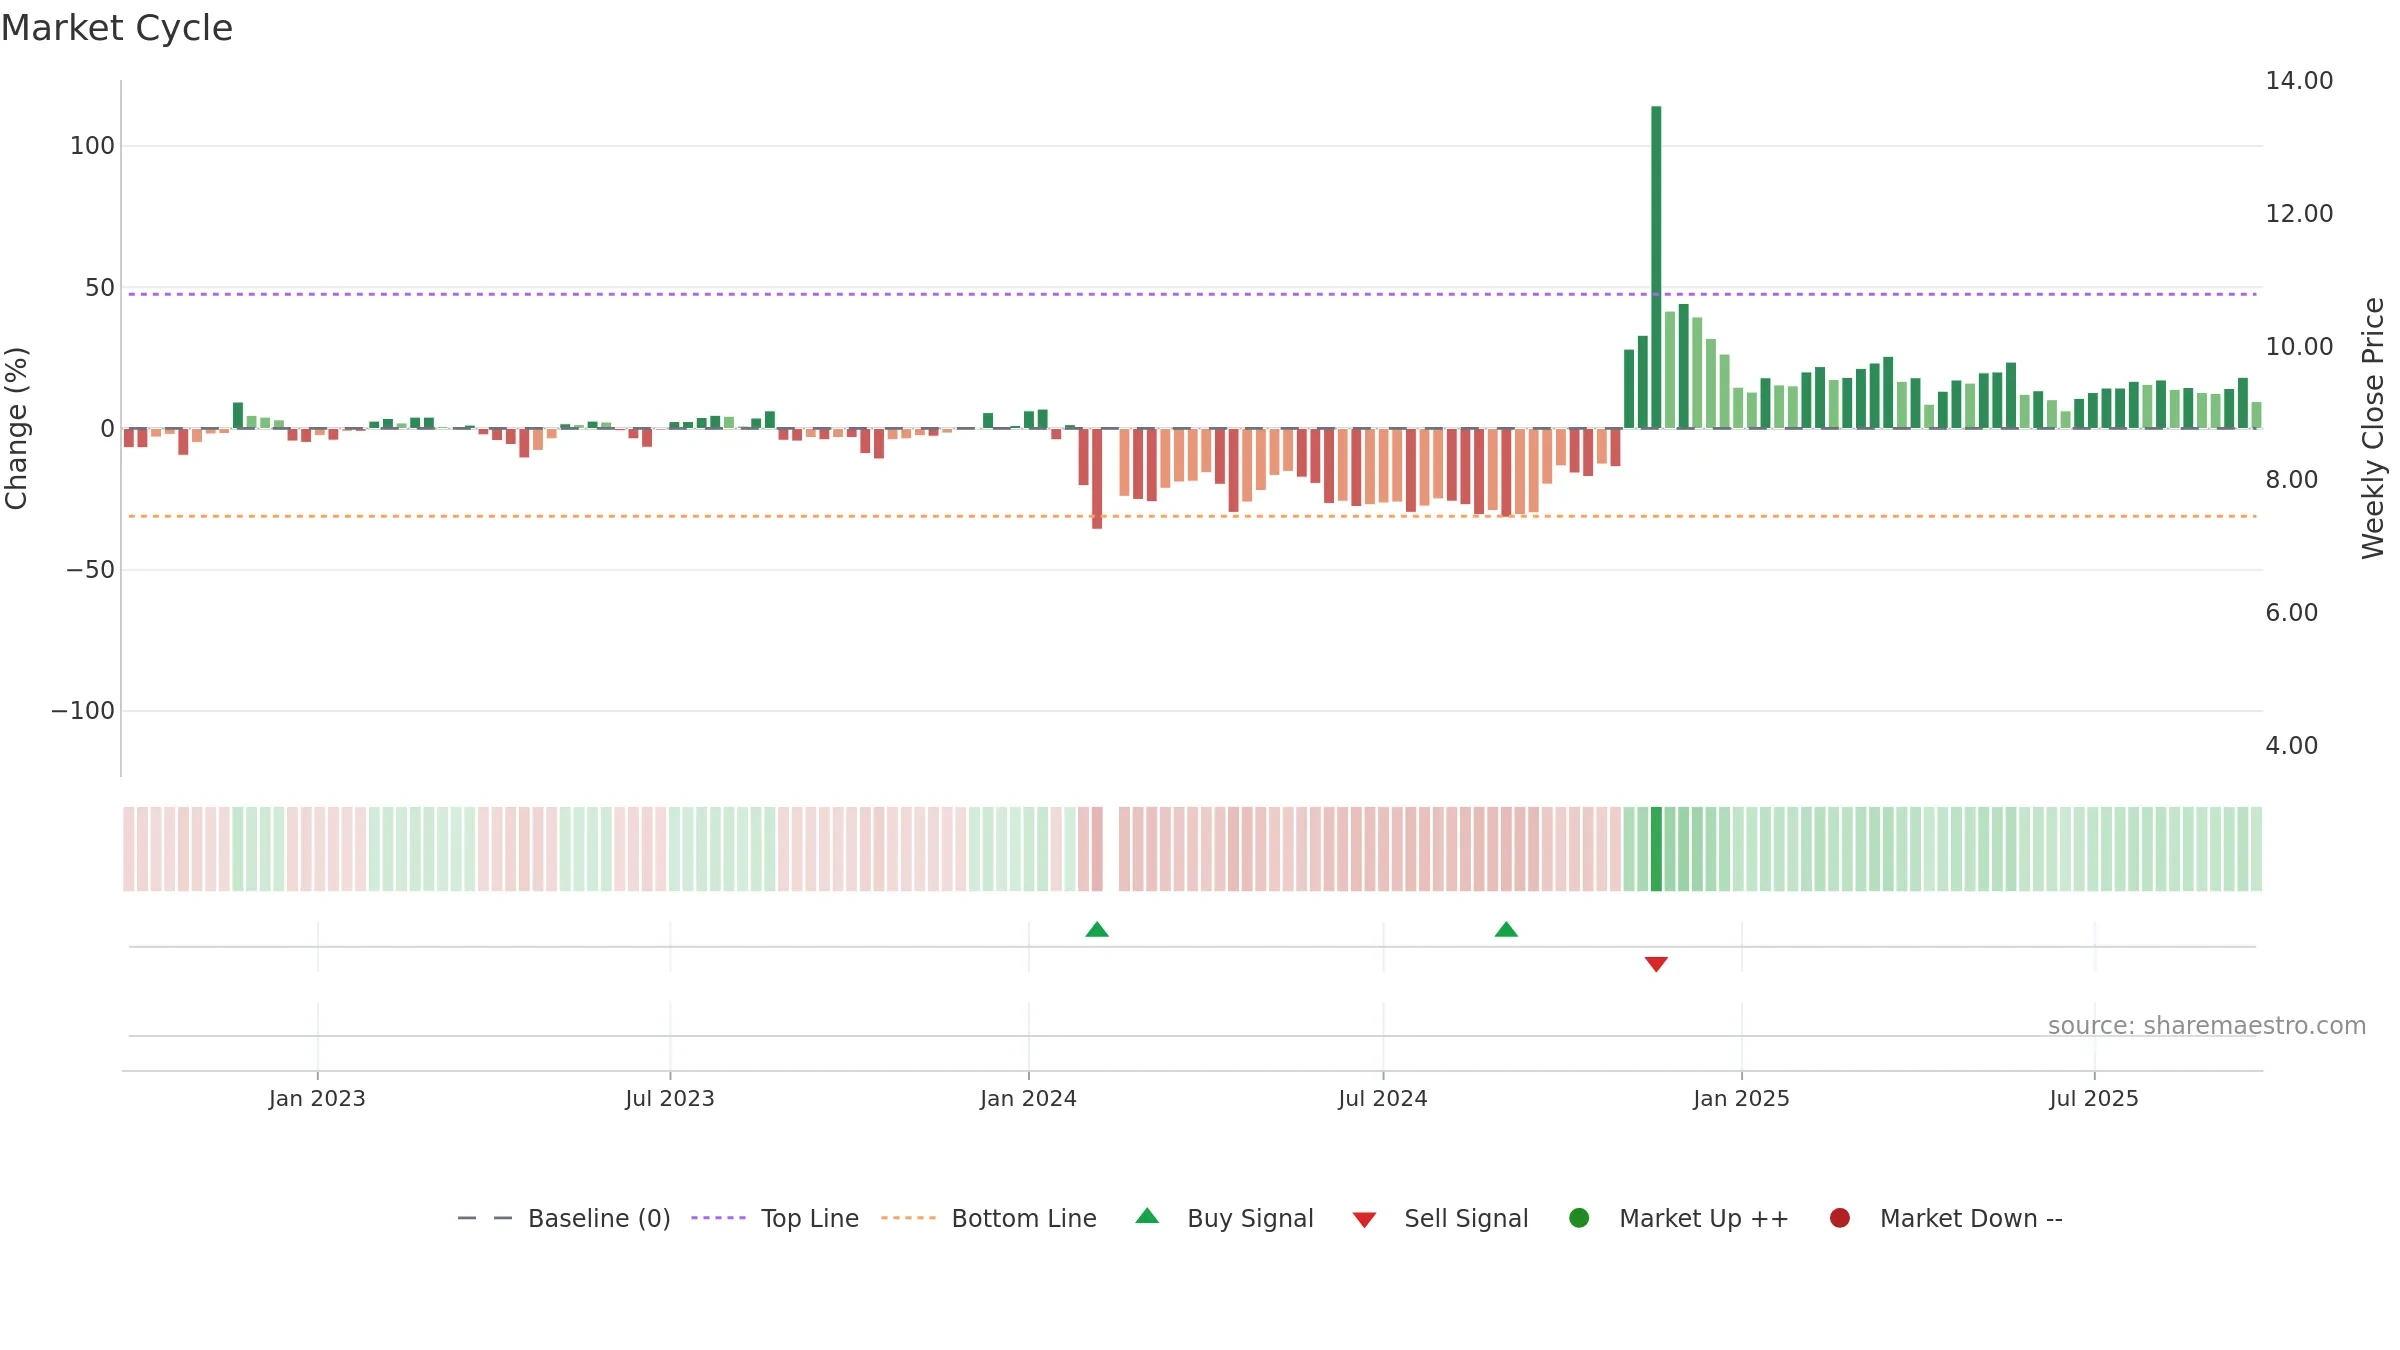Click the 100 tick on the Change axis

click(92, 146)
